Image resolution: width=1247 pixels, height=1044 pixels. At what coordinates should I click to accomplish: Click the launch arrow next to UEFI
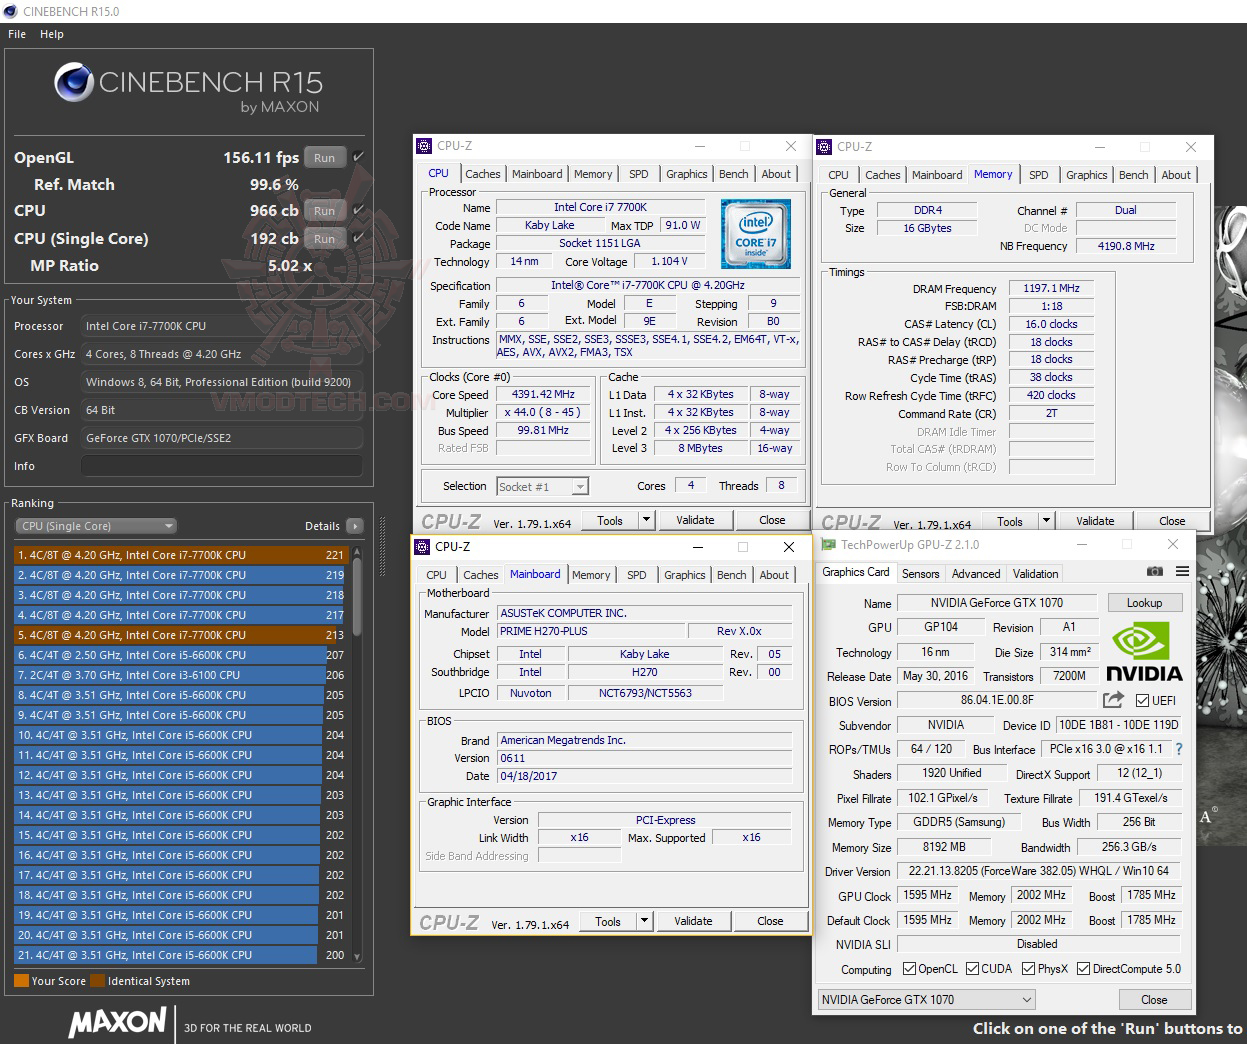coord(1113,700)
